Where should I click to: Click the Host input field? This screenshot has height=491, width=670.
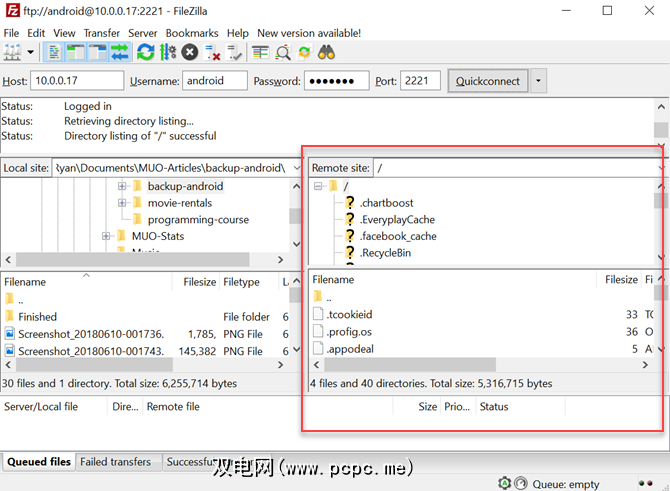pyautogui.click(x=77, y=81)
